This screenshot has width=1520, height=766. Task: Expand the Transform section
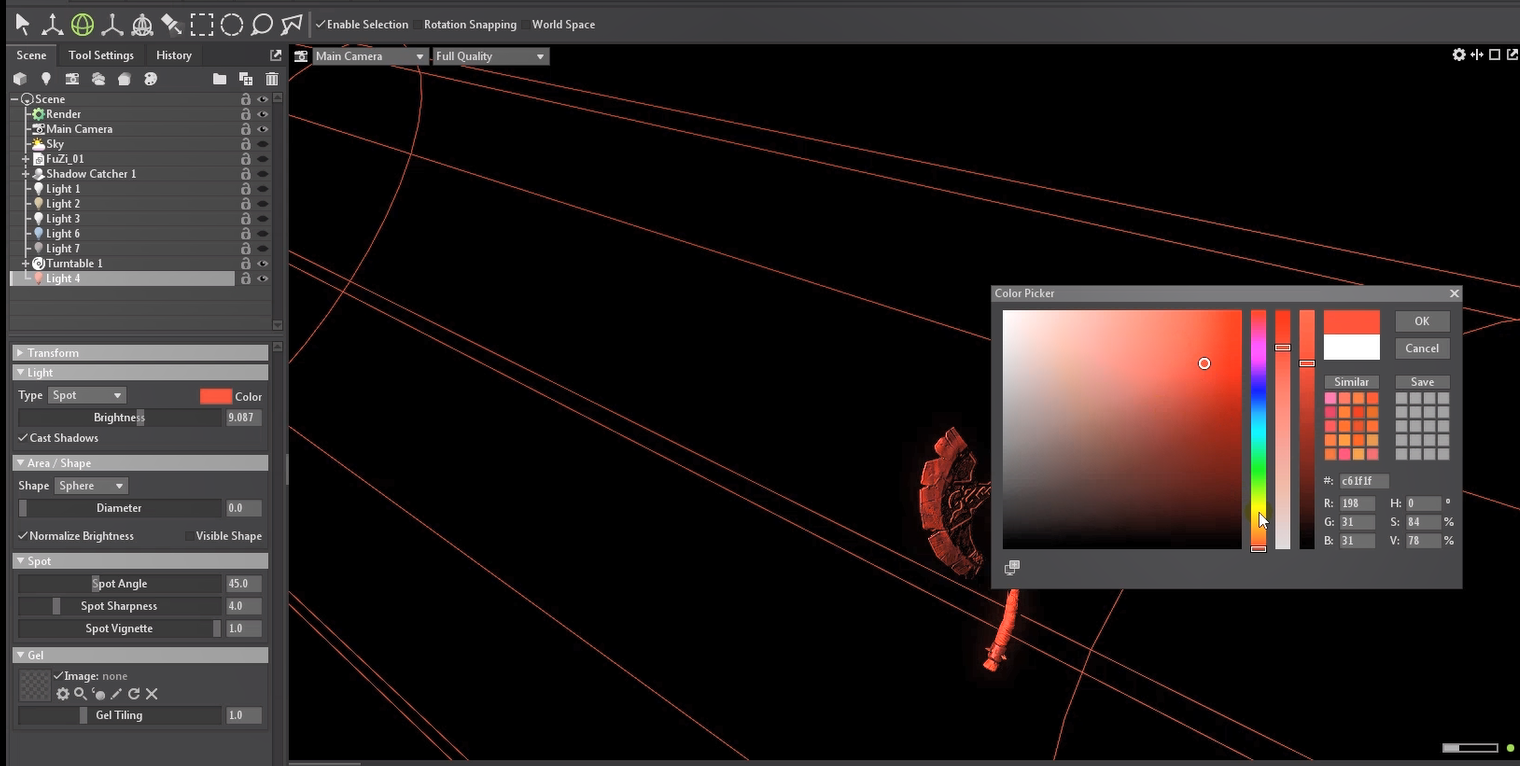(x=53, y=353)
